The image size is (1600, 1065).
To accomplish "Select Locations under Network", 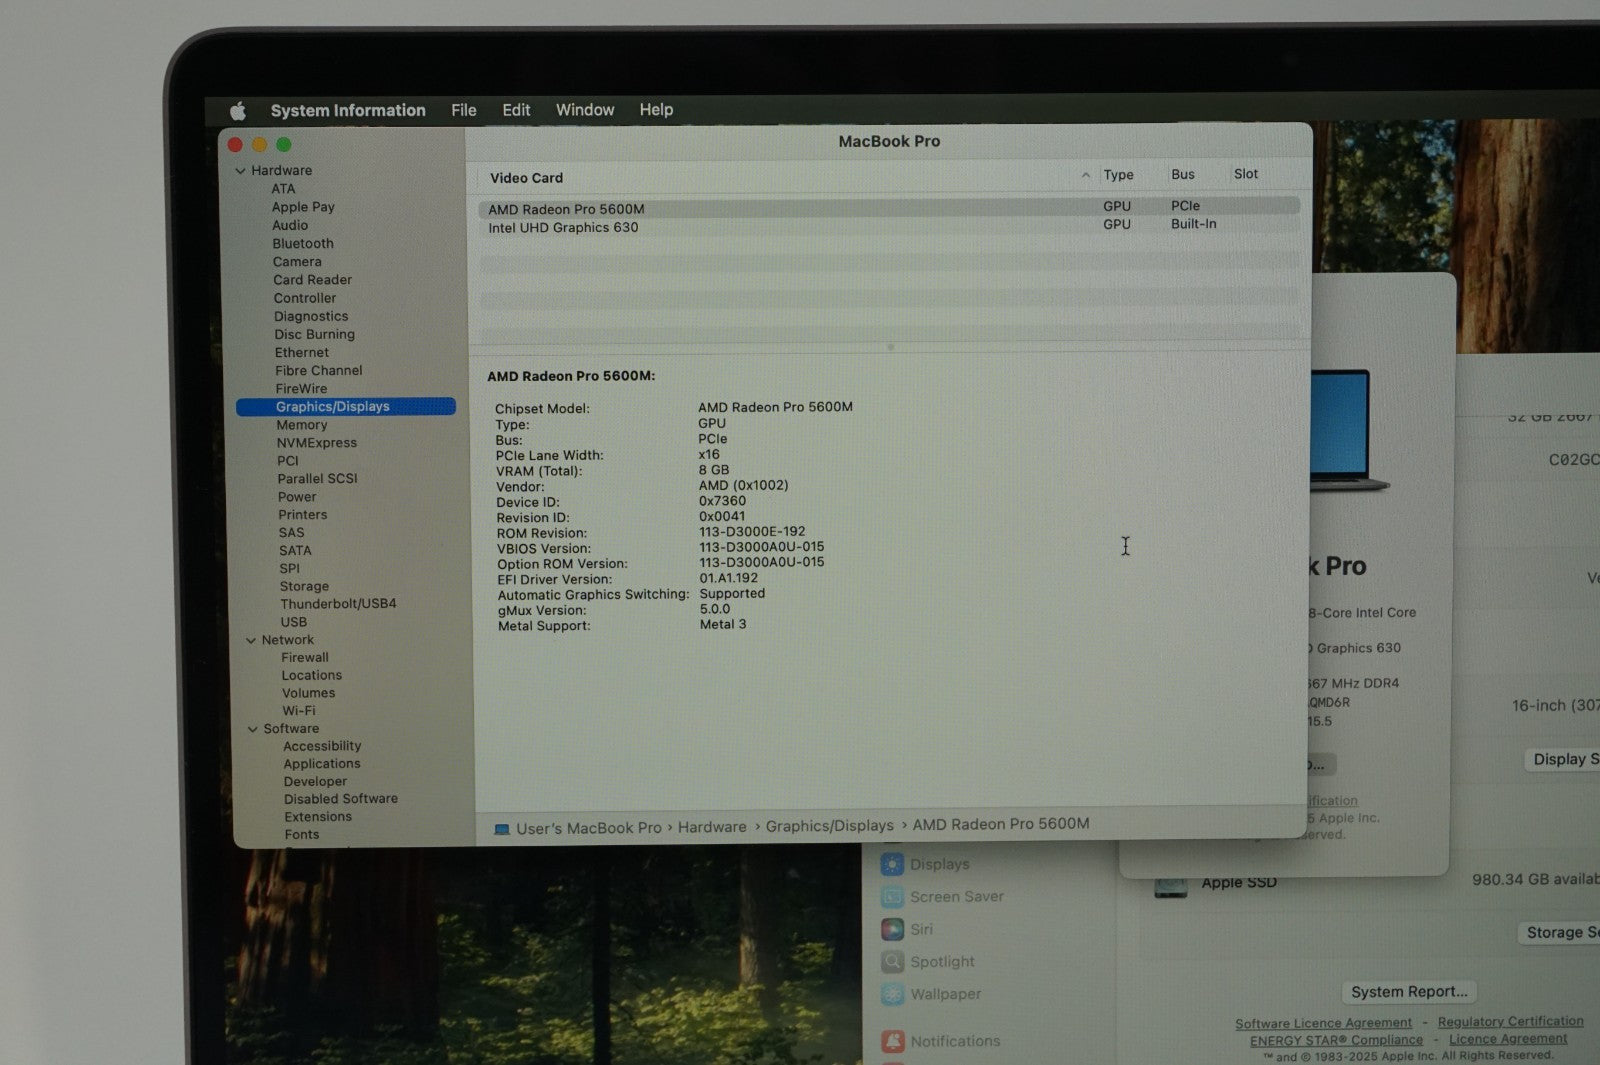I will [312, 676].
